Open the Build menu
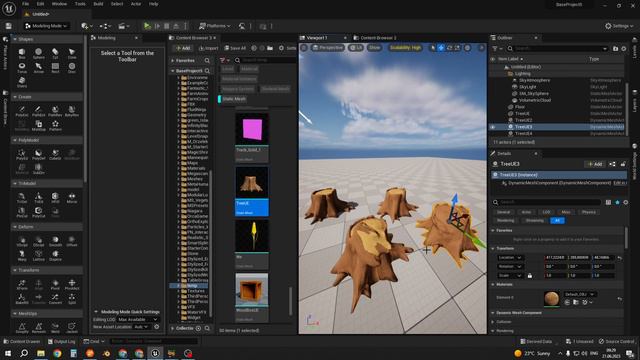Viewport: 640px width, 360px height. (x=98, y=4)
